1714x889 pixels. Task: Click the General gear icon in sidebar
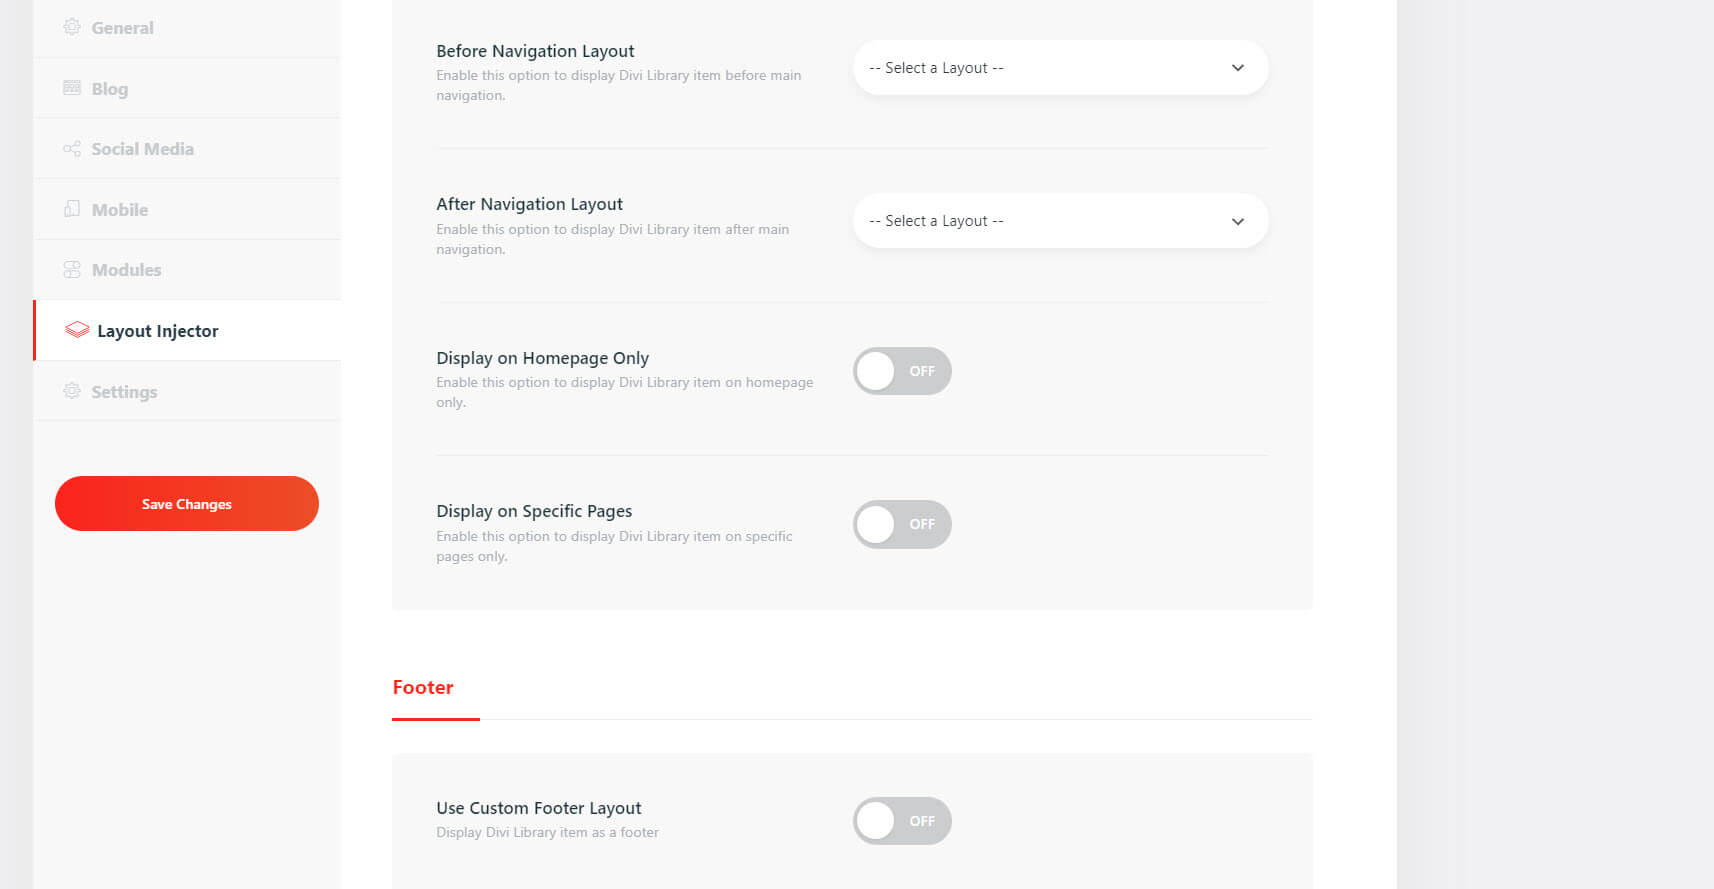72,27
